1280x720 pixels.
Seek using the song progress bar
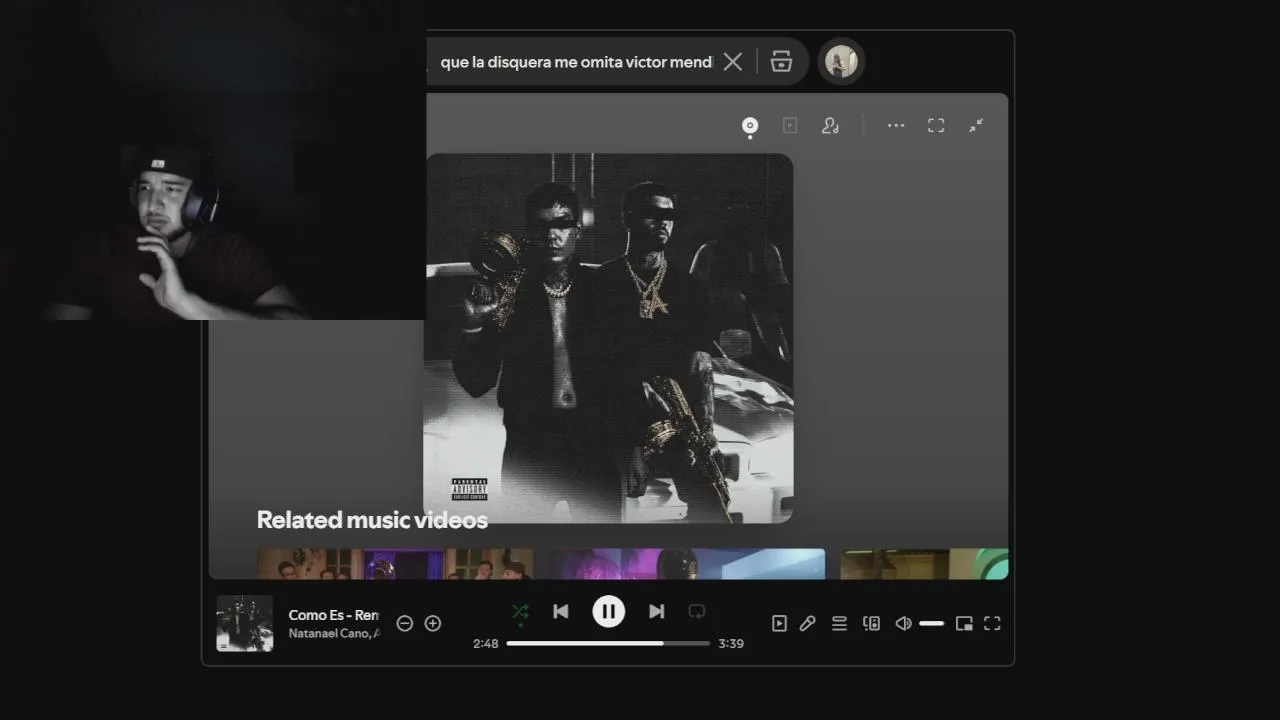click(608, 643)
